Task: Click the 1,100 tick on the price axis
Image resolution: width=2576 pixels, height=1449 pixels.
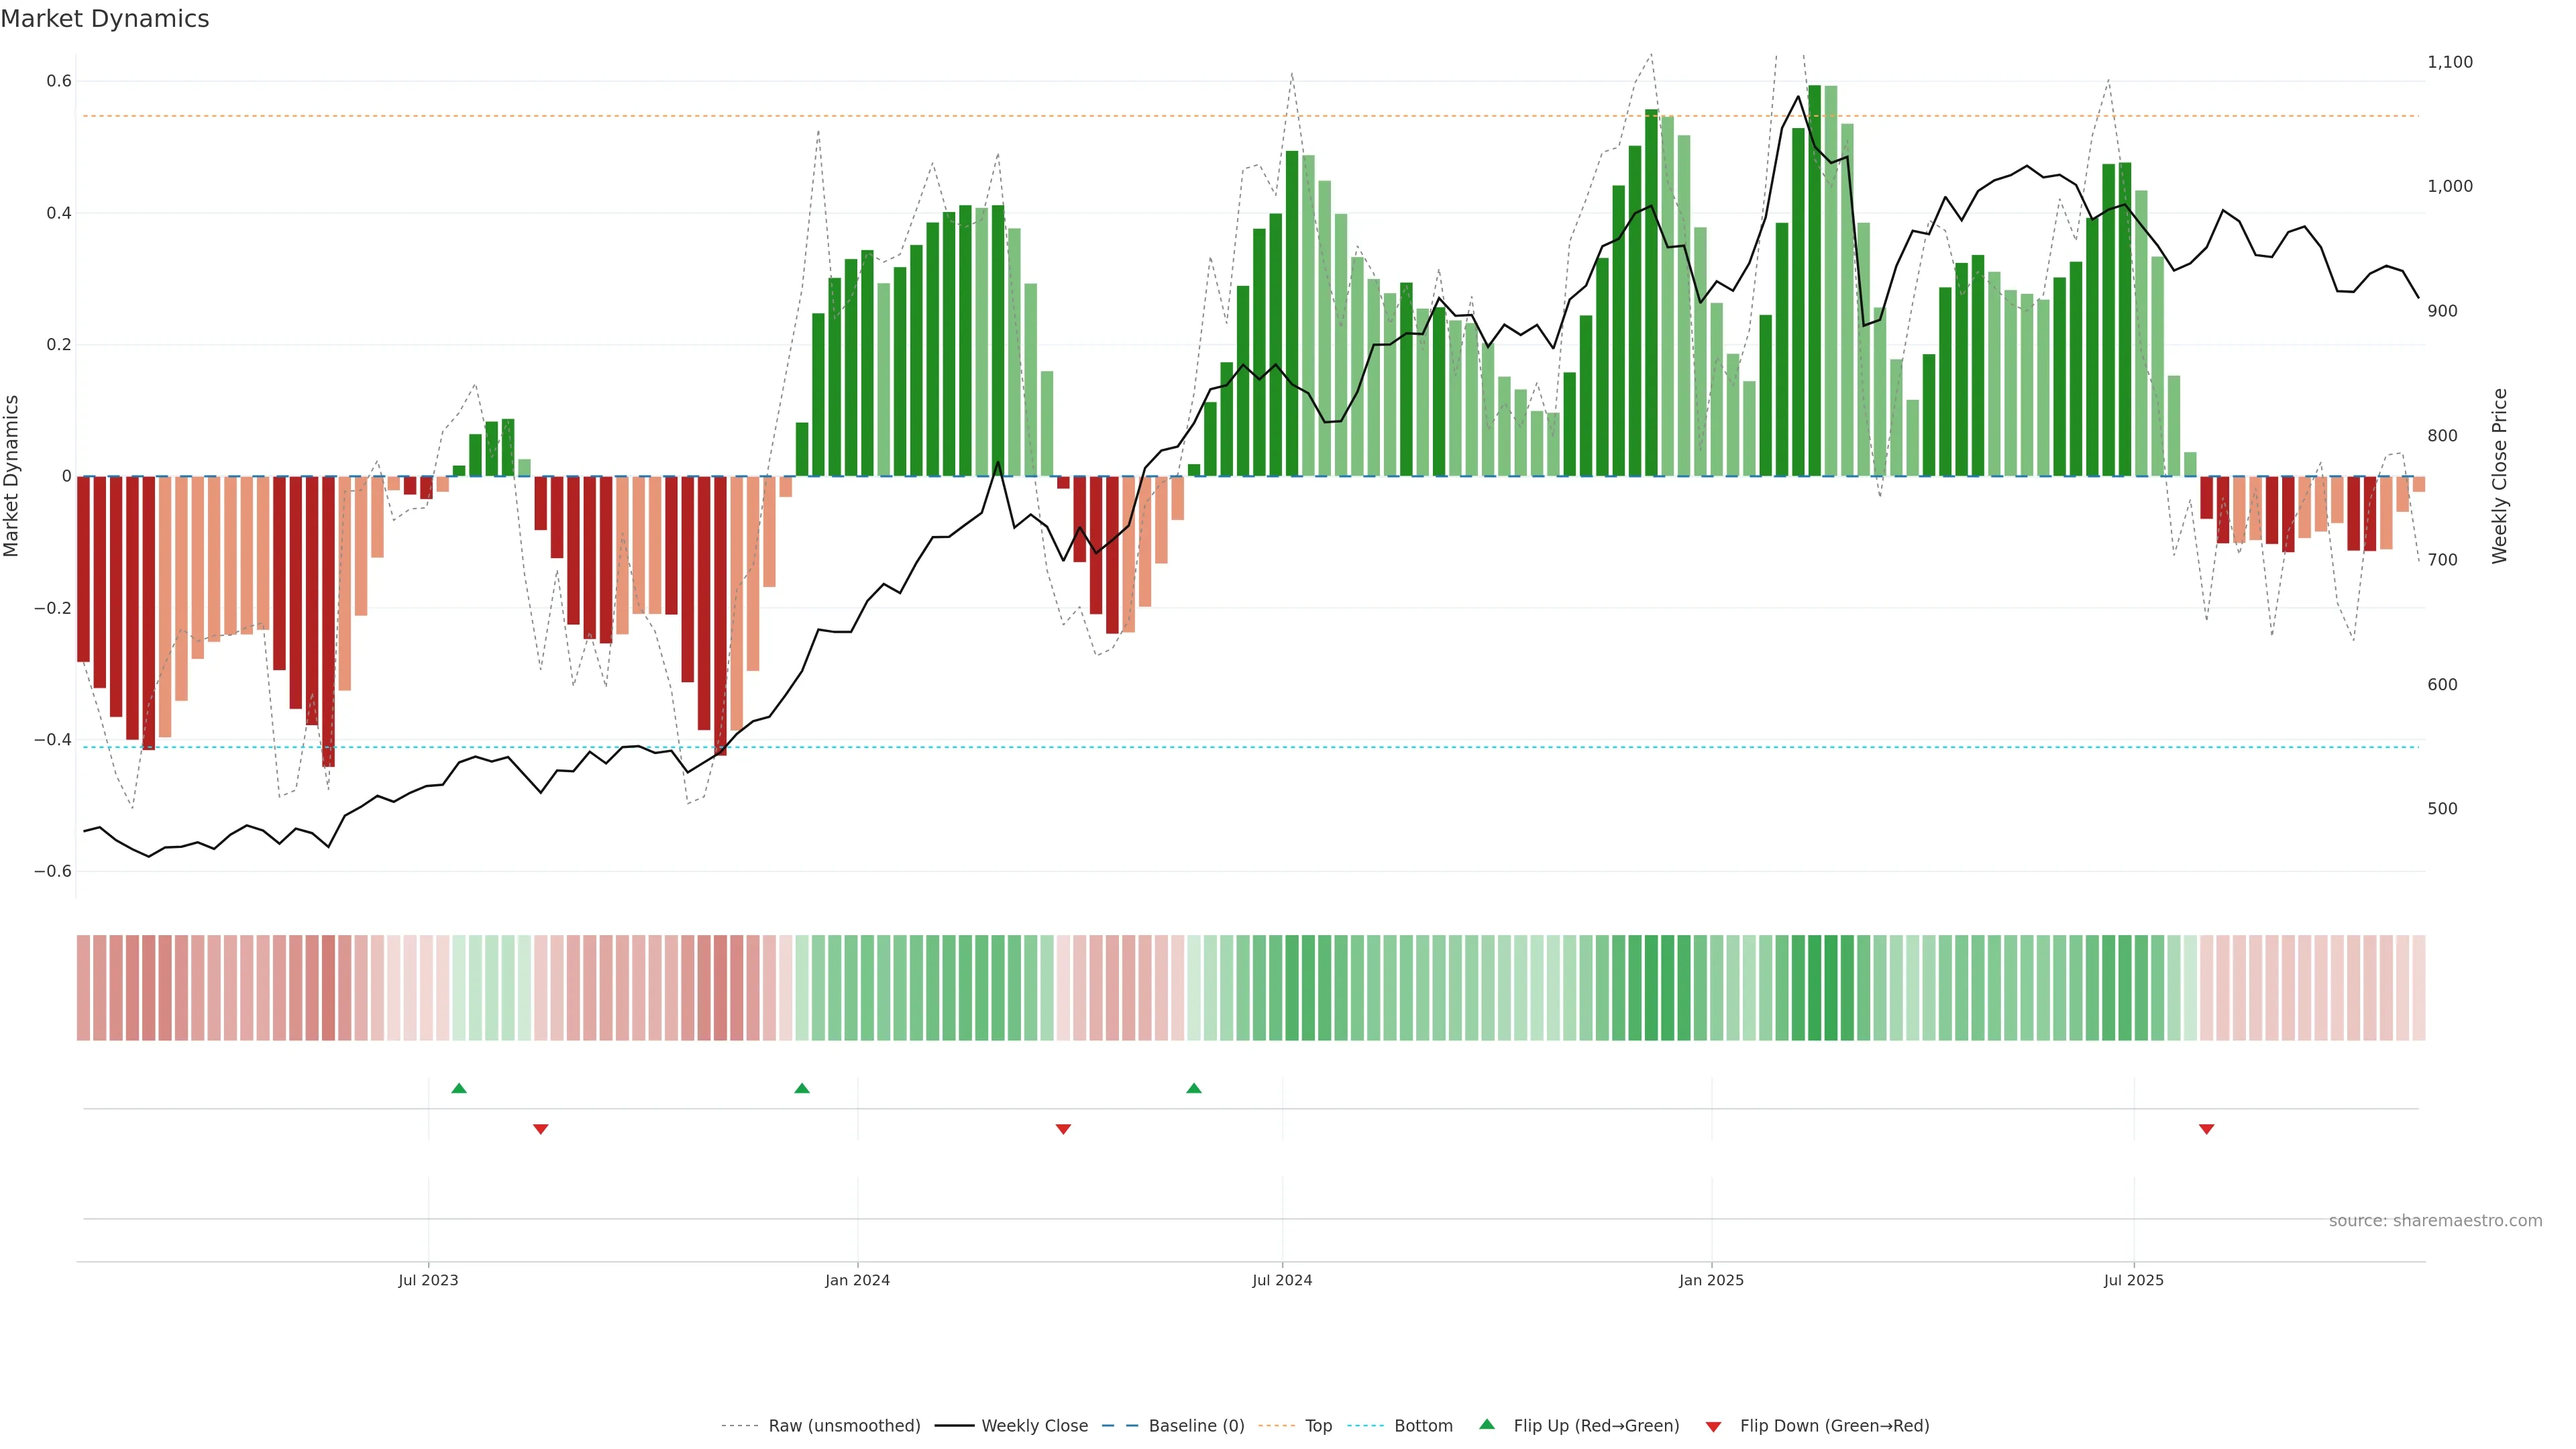Action: pyautogui.click(x=2449, y=62)
